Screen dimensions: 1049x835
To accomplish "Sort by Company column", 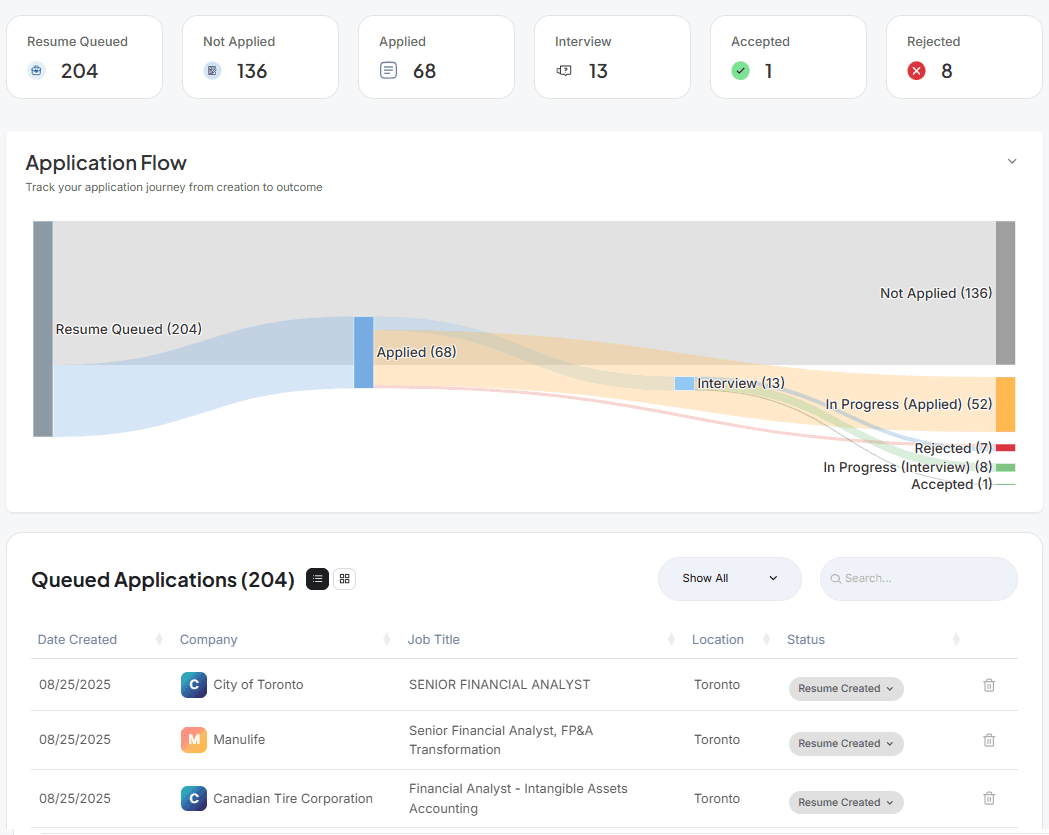I will click(208, 640).
